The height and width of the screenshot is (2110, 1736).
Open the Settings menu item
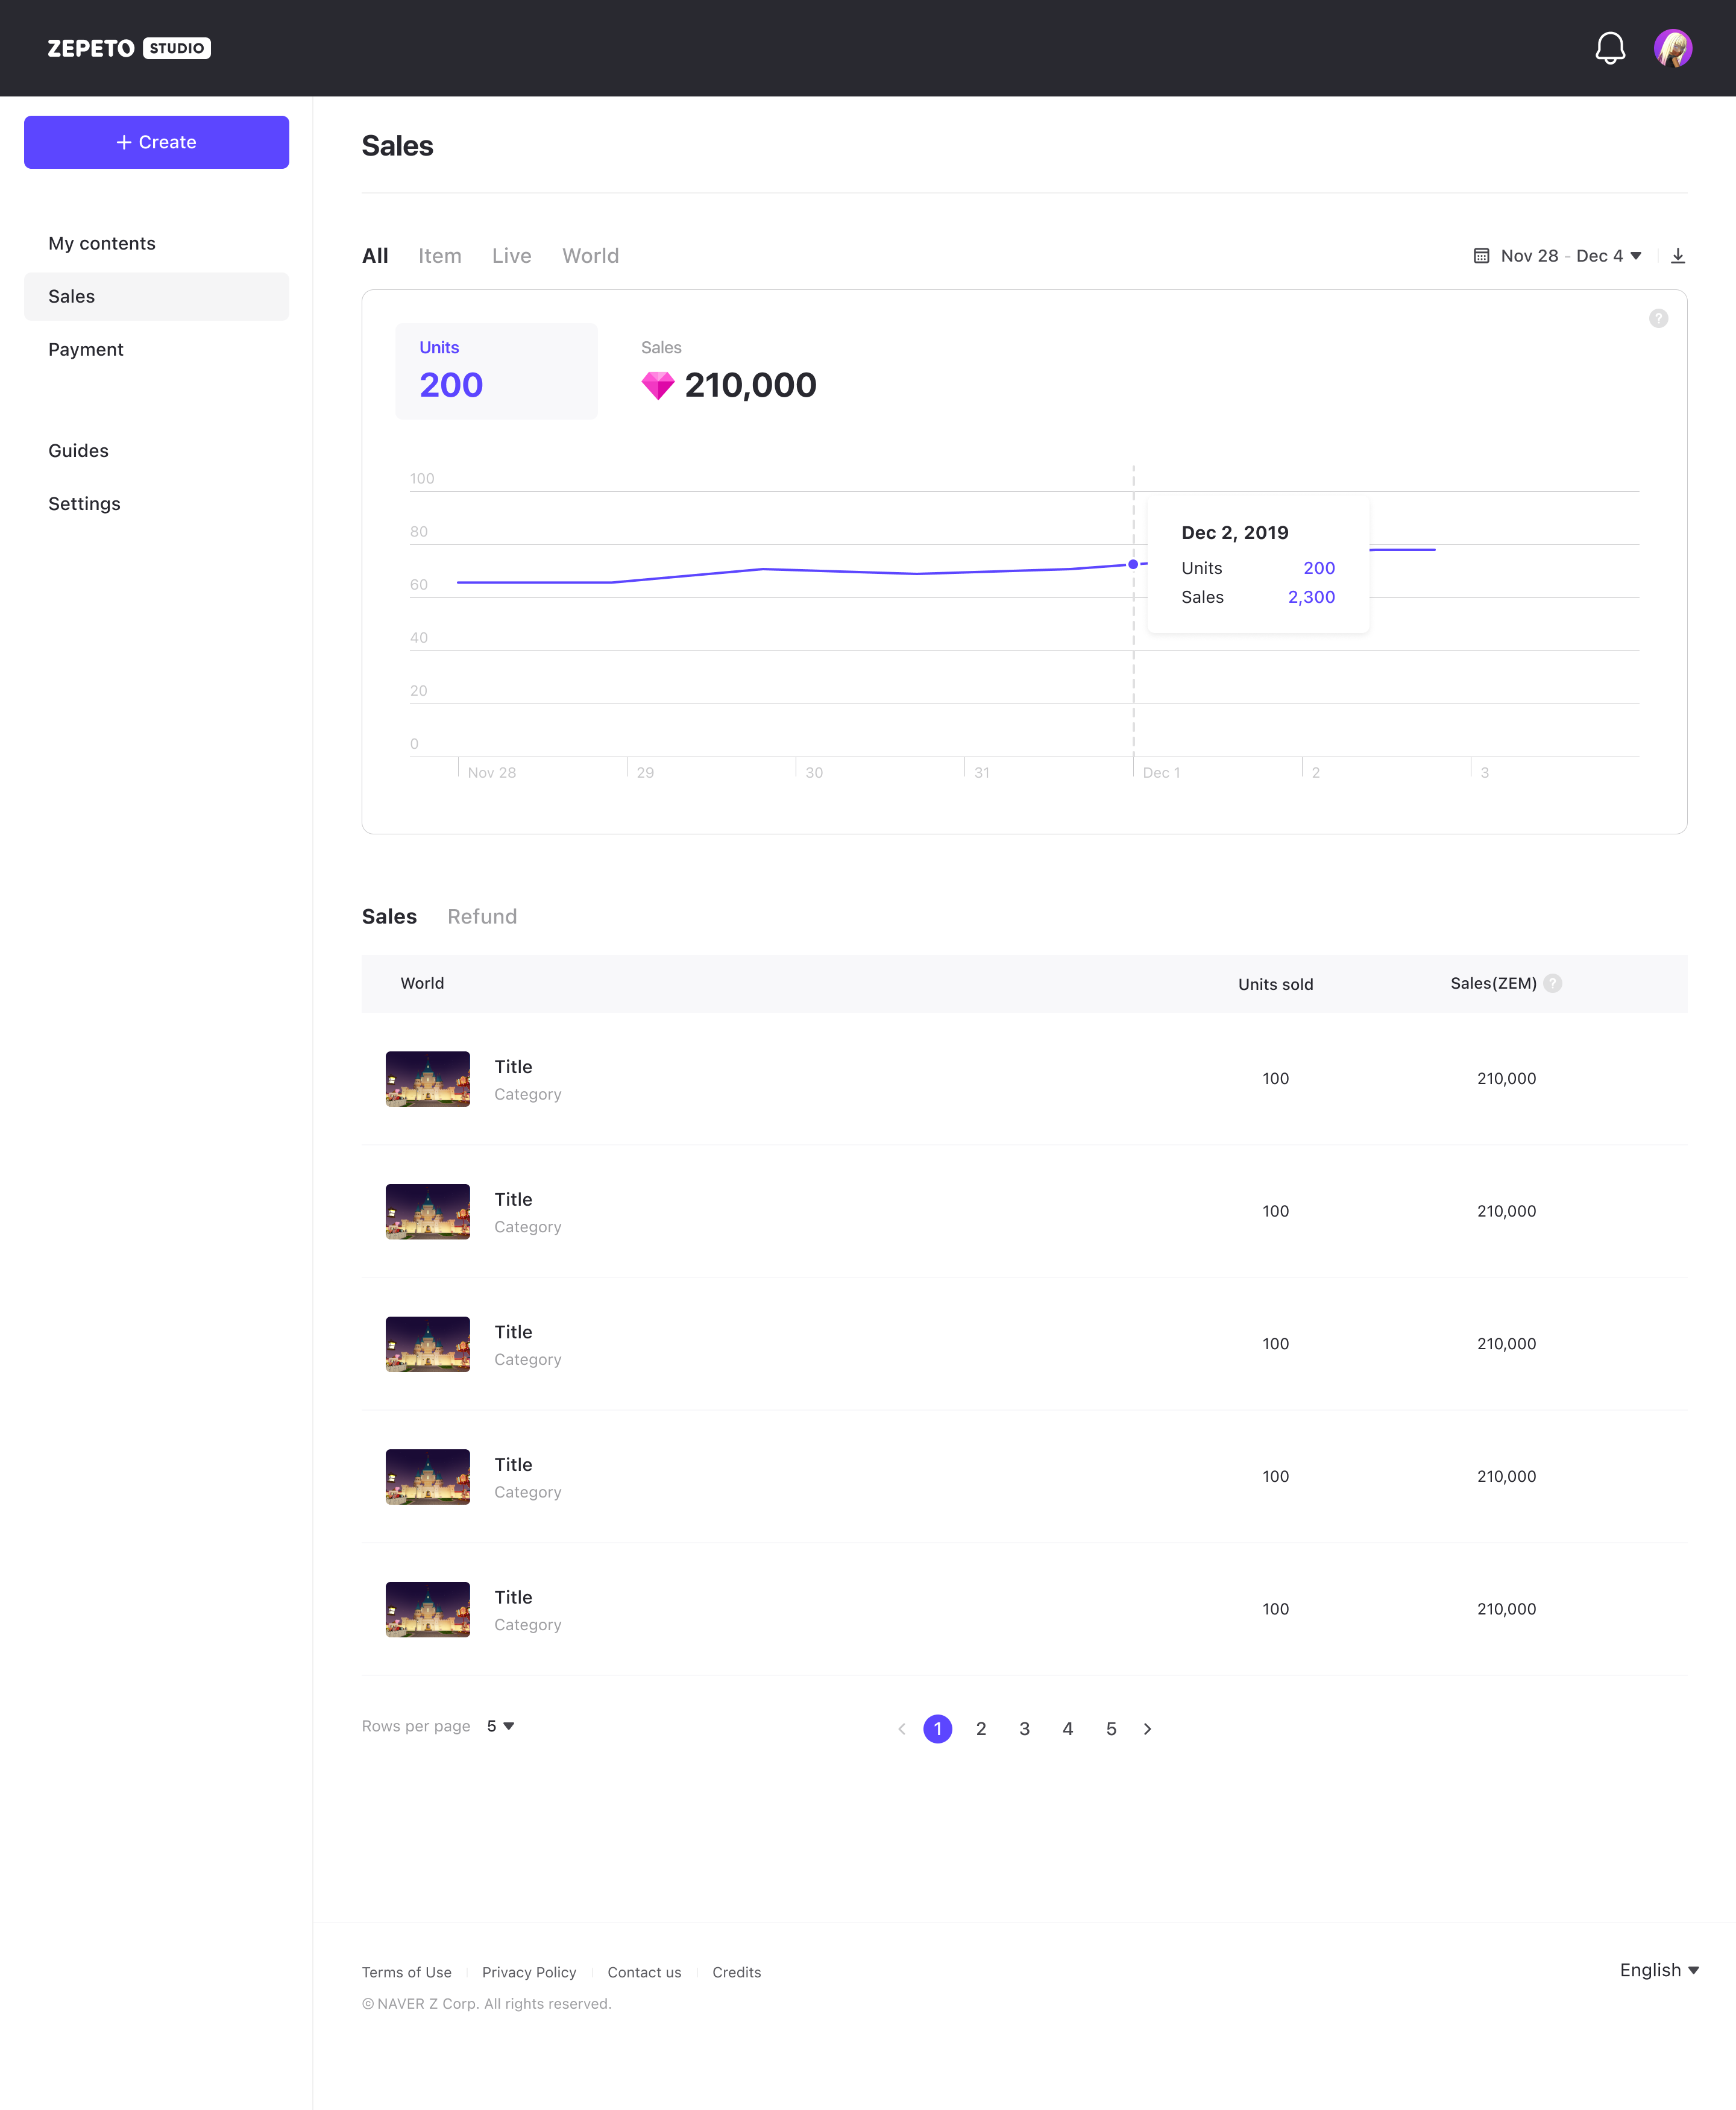(84, 503)
